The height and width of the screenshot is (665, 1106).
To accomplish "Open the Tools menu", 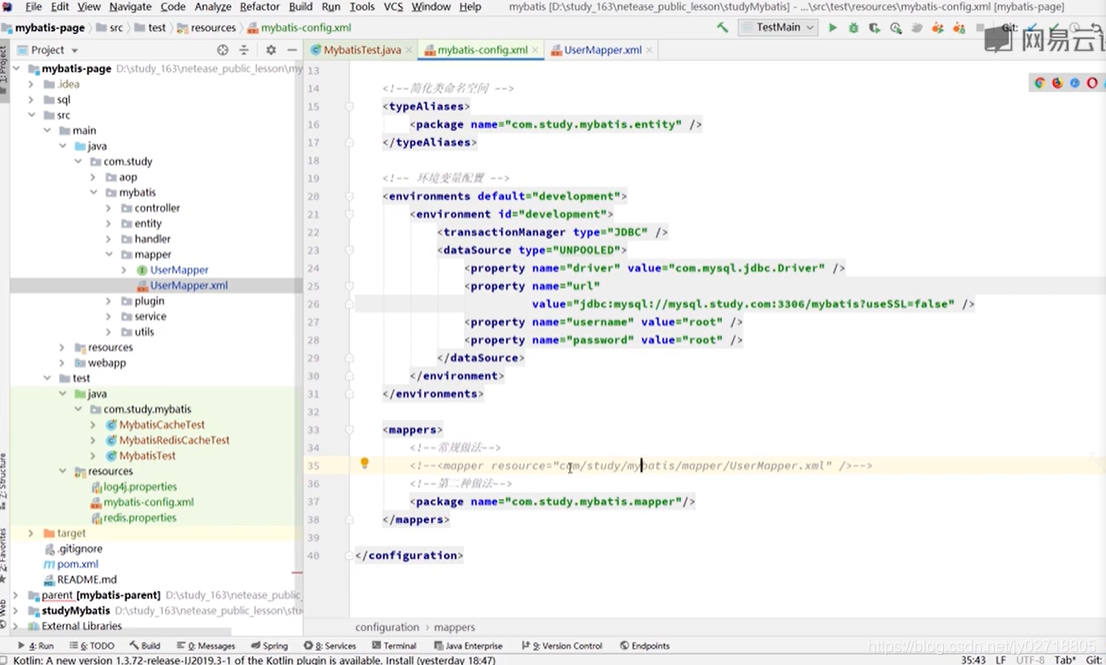I will tap(362, 7).
